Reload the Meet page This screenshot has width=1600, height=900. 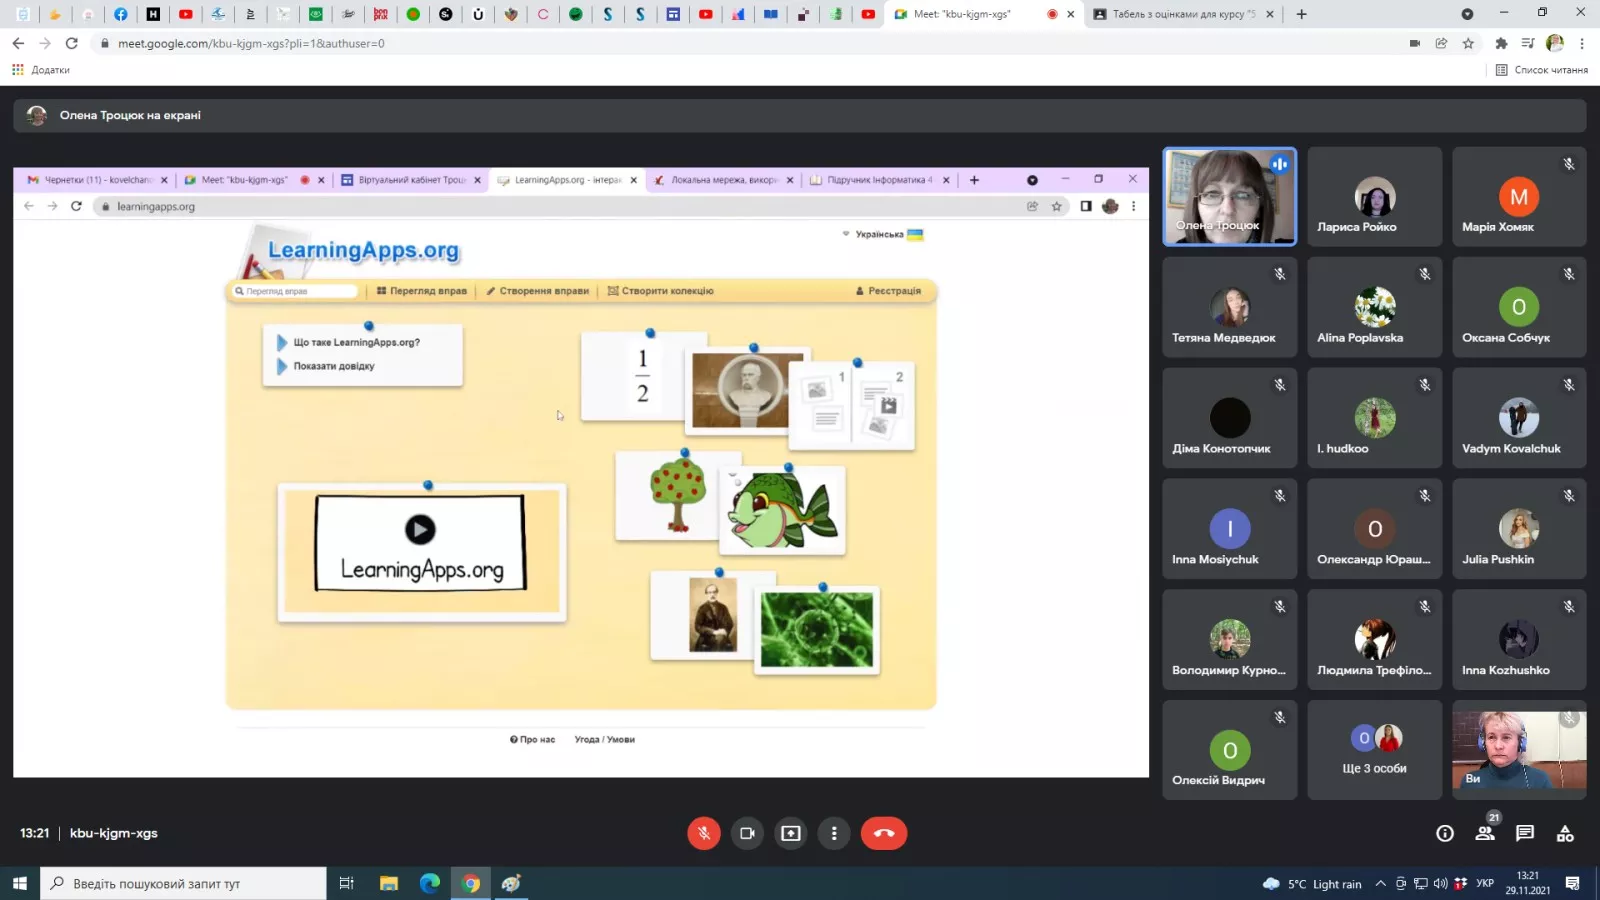pyautogui.click(x=71, y=43)
